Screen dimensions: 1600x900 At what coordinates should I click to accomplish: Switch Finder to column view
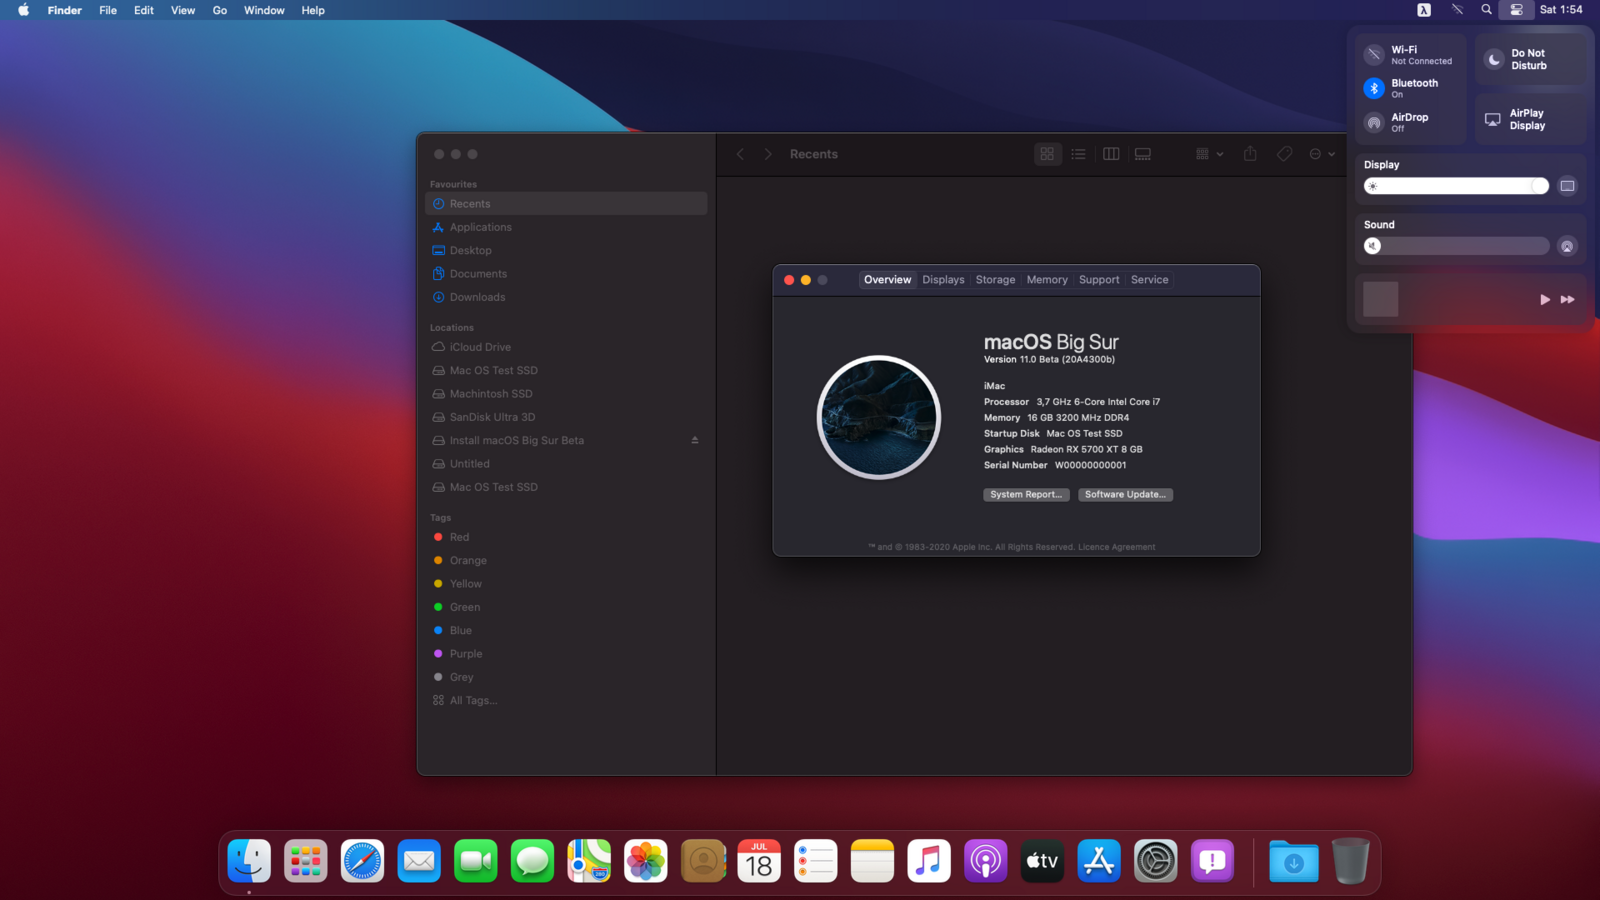point(1111,154)
